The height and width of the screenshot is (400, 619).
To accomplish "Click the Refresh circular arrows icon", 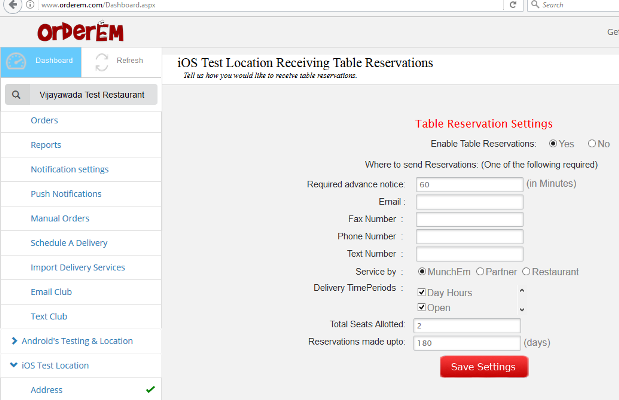I will [101, 61].
